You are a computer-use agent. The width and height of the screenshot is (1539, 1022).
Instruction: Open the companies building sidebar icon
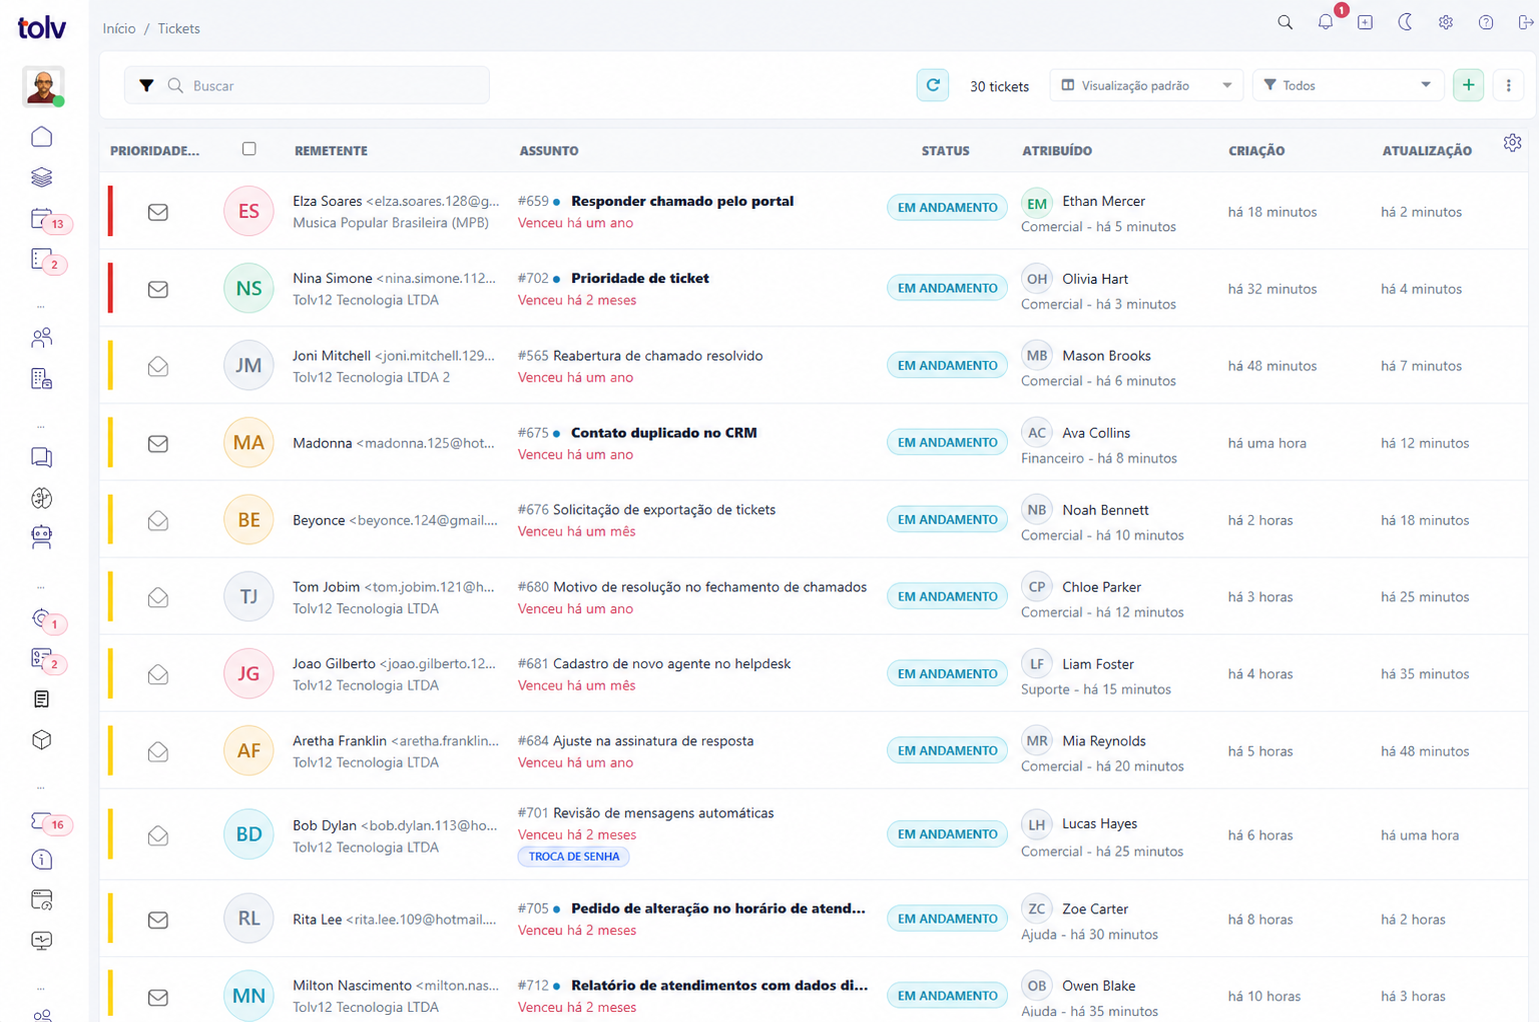coord(41,379)
